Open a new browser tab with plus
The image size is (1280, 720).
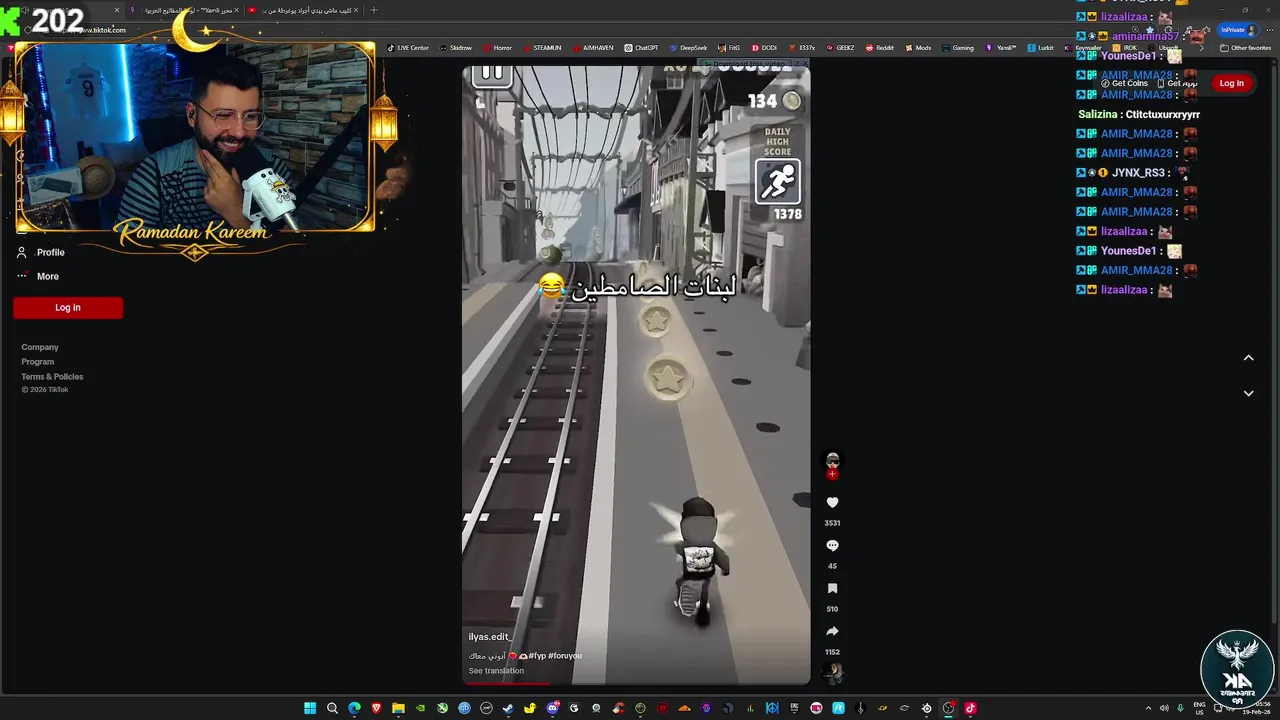[x=374, y=10]
